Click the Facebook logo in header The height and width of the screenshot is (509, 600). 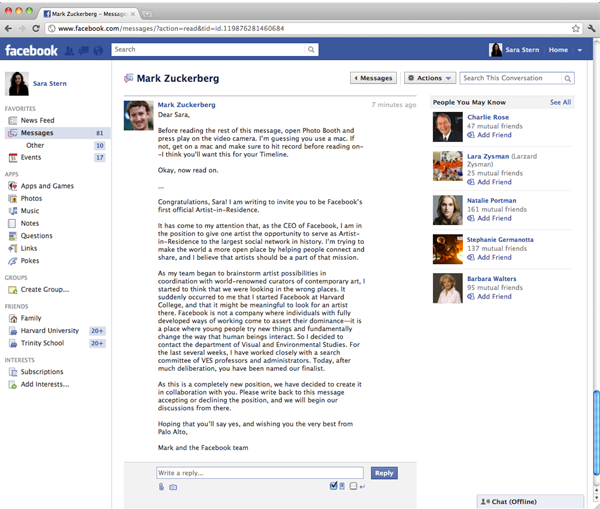pos(31,51)
